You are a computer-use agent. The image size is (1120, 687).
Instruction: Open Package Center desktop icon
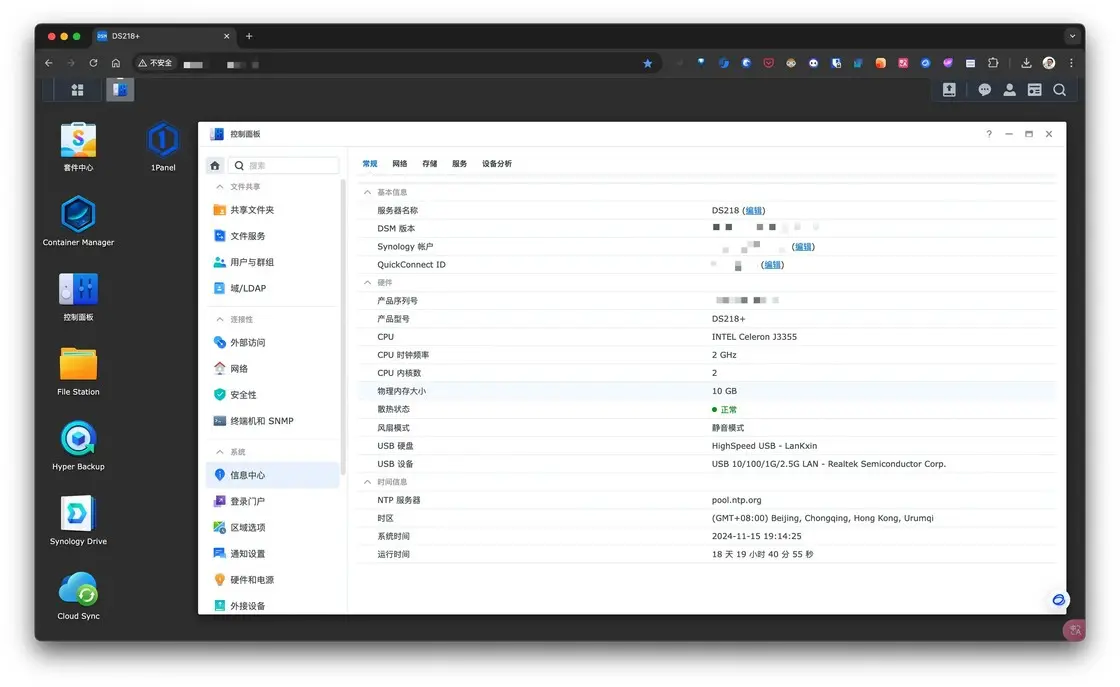pos(79,146)
